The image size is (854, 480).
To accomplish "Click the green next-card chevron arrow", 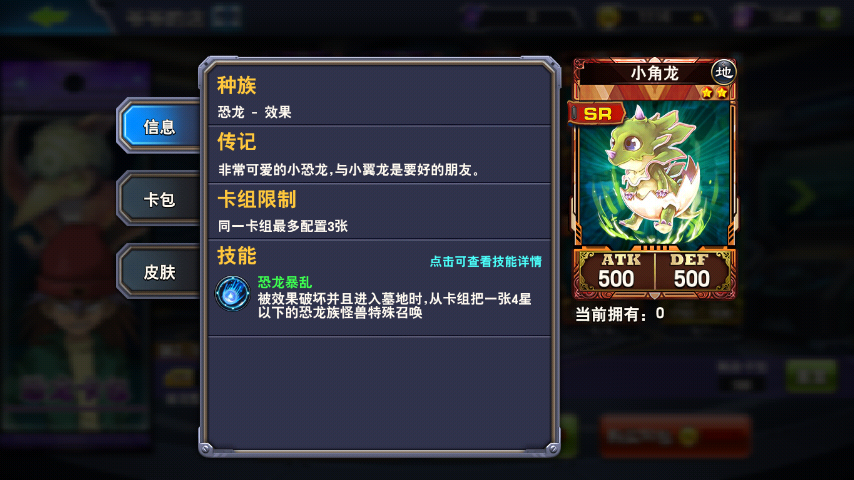I will pos(802,196).
